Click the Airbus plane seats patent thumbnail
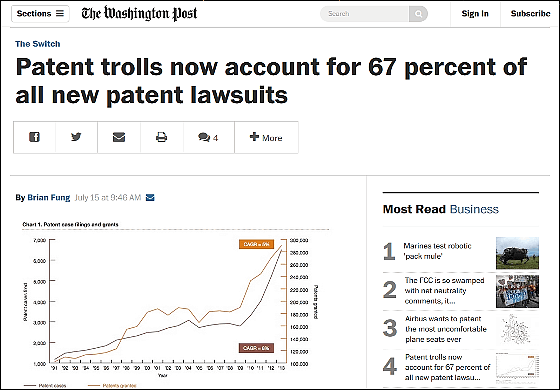Viewport: 560px width, 390px height. [x=517, y=329]
